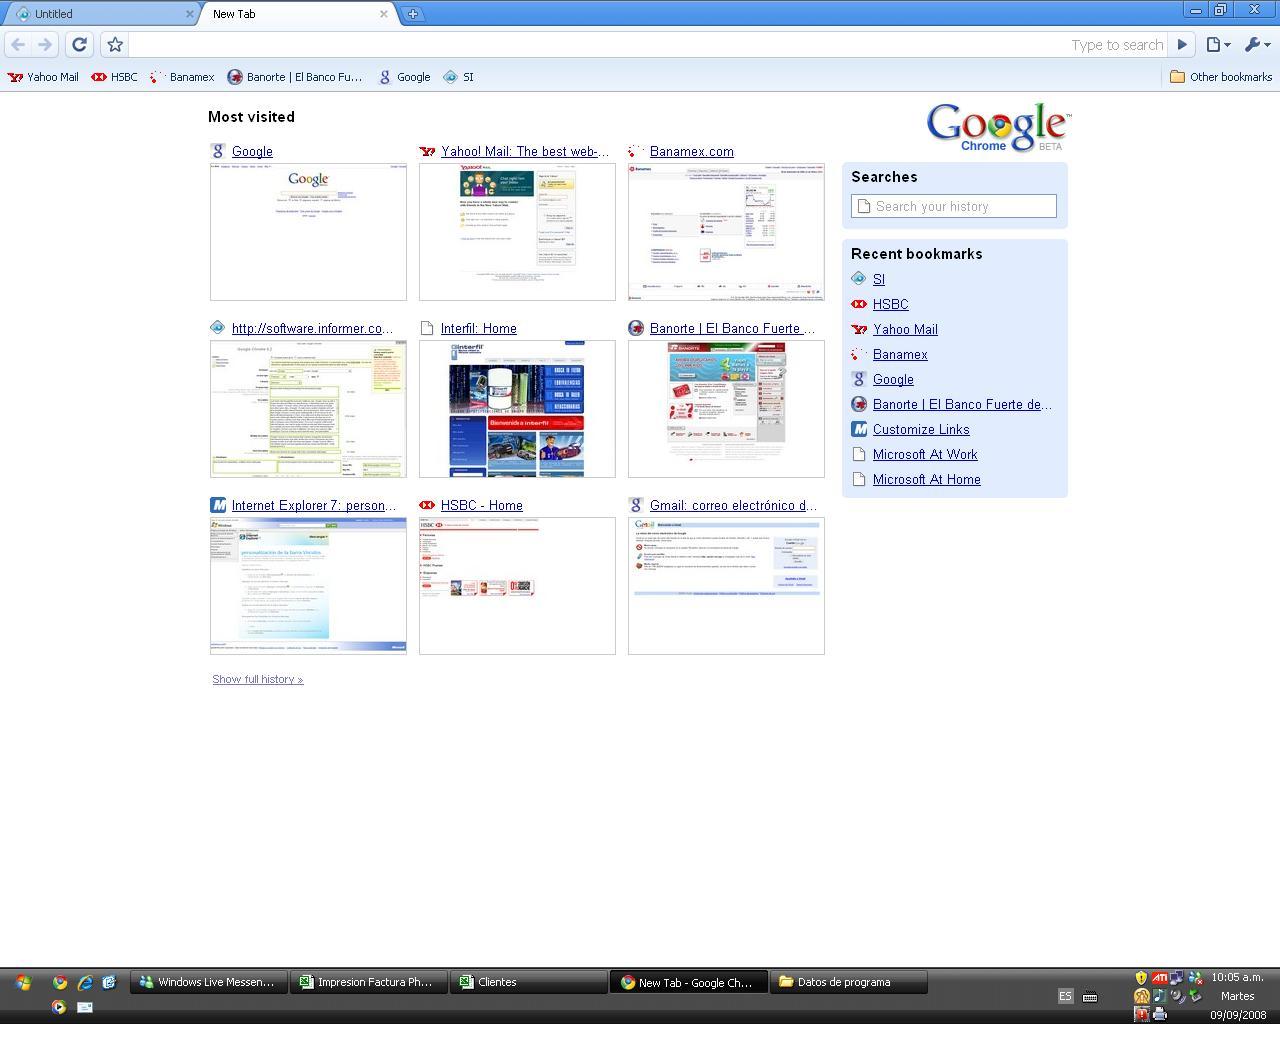The height and width of the screenshot is (1064, 1280).
Task: Open SI bookmark in the bookmarks bar
Action: coord(458,77)
